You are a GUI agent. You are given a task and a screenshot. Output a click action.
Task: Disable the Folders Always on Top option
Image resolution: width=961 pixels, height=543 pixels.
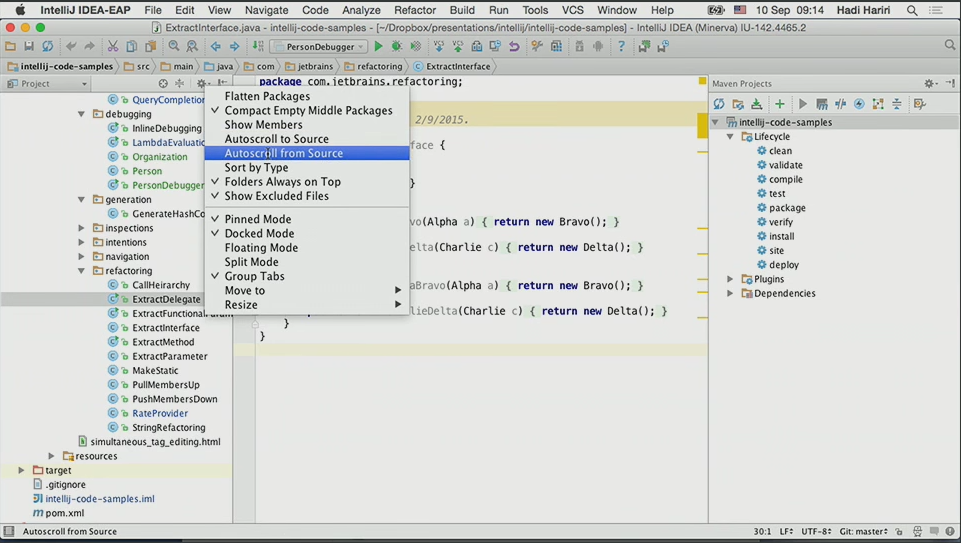[x=282, y=182]
